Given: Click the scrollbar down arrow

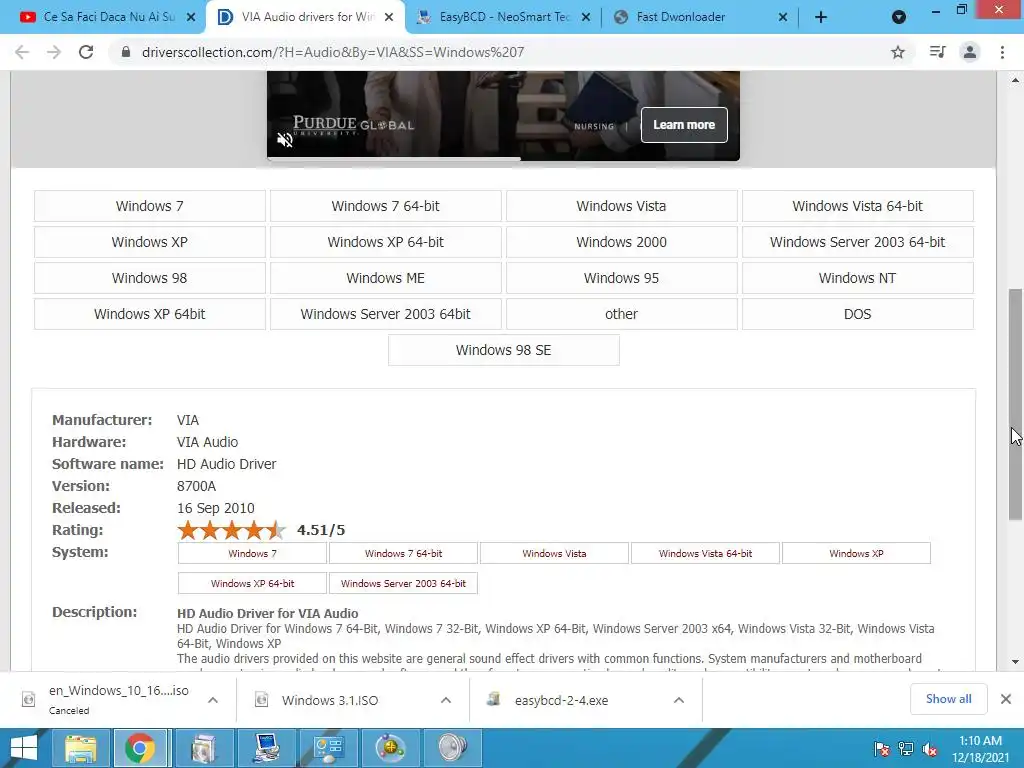Looking at the screenshot, I should [x=1016, y=662].
